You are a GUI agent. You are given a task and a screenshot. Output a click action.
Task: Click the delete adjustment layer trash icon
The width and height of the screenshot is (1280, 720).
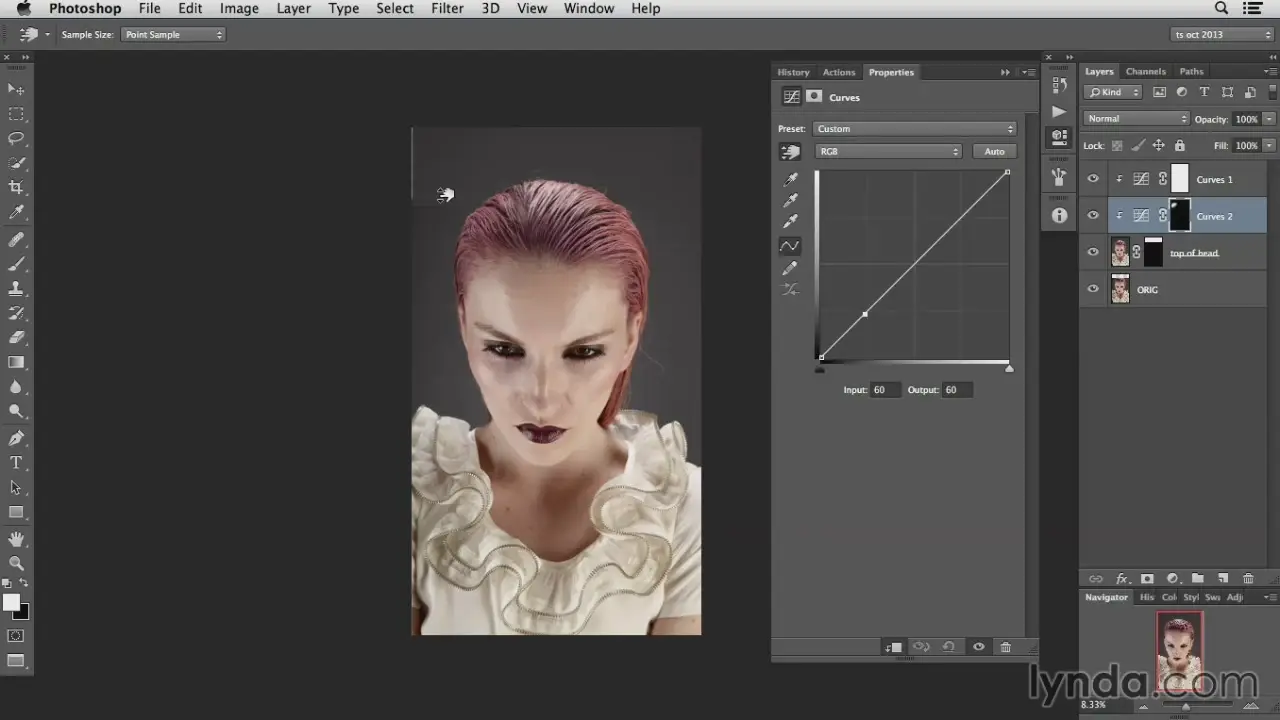click(1006, 647)
